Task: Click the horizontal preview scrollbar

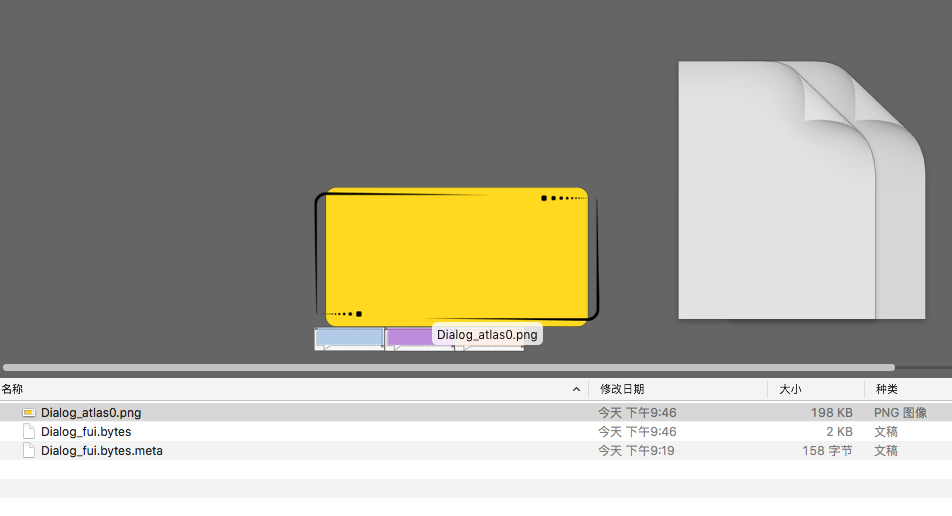Action: 449,367
